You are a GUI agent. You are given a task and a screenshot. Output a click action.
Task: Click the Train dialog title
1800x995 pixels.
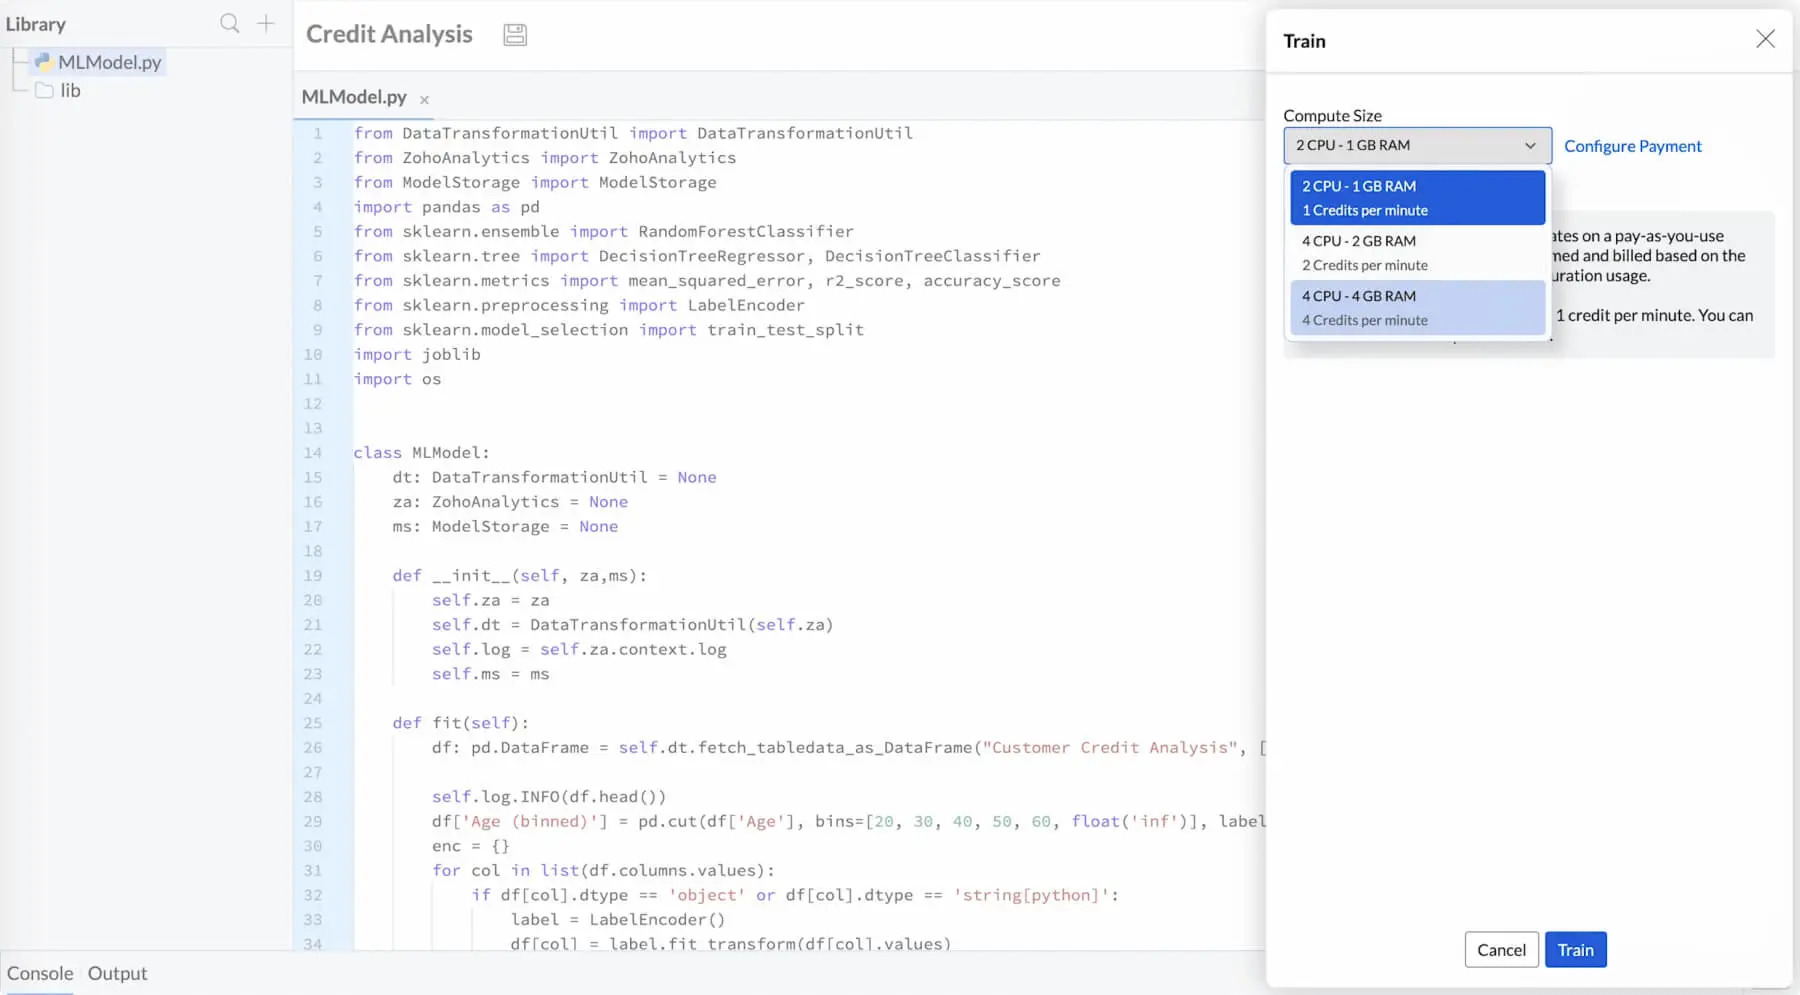(1304, 41)
